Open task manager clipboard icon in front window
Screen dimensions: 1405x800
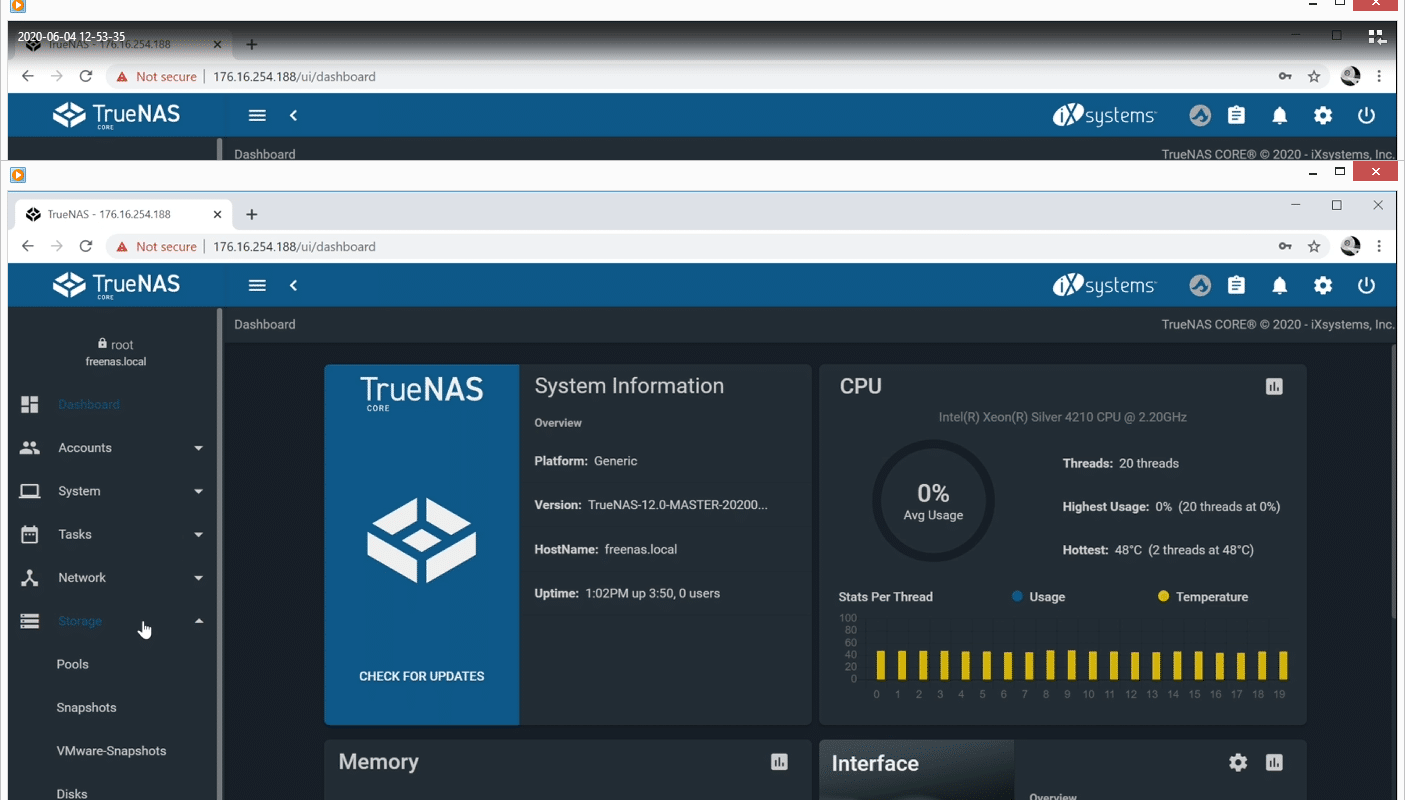(x=1237, y=285)
